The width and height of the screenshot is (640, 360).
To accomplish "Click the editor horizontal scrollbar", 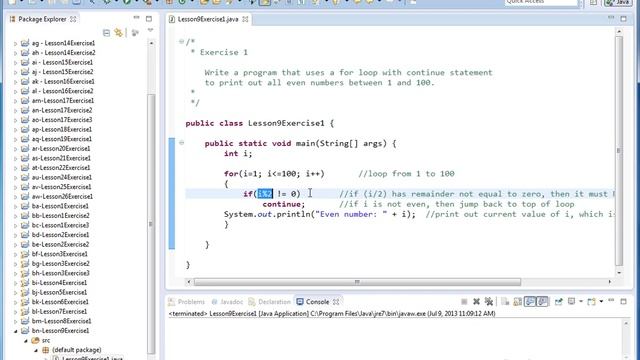I will tap(357, 282).
